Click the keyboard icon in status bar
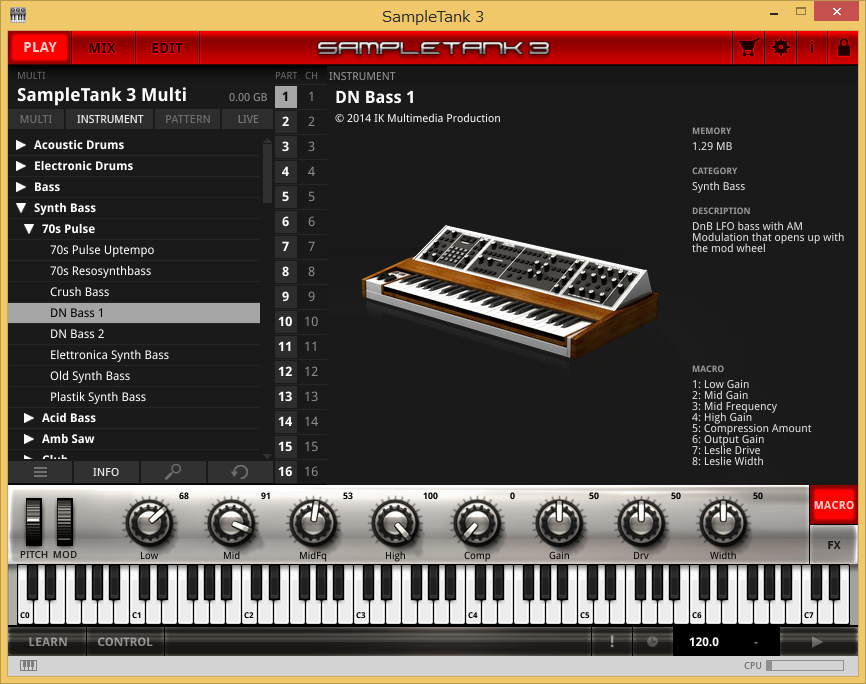 coord(28,666)
